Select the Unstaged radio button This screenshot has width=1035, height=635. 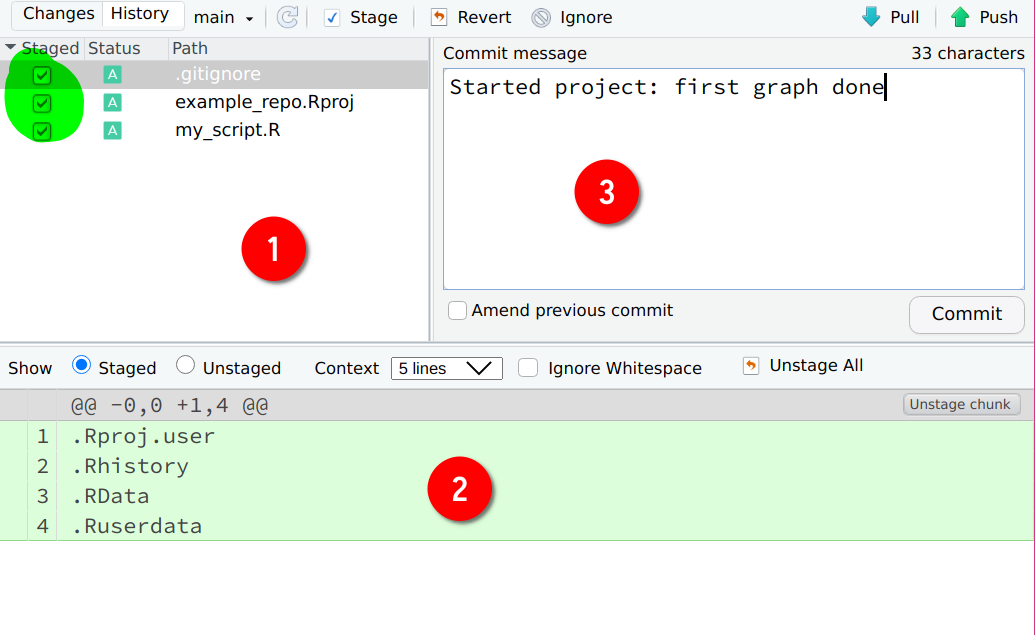[185, 365]
